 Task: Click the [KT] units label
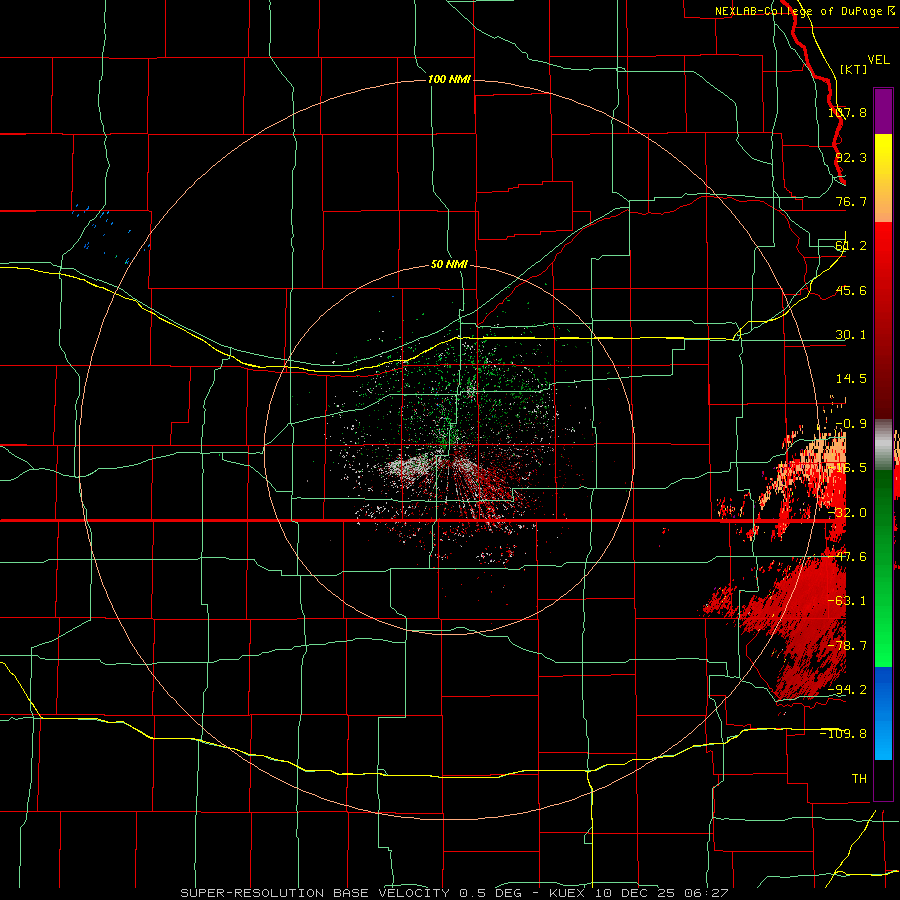point(854,69)
